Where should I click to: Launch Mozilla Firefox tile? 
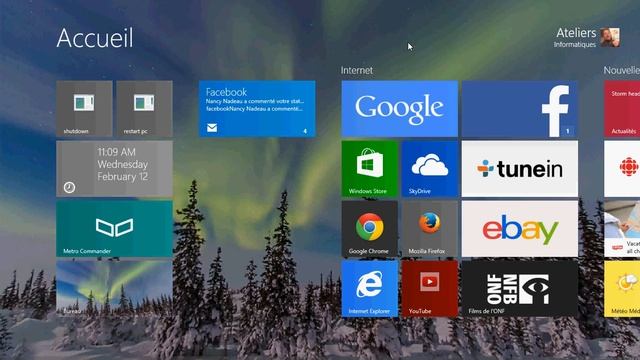click(430, 229)
